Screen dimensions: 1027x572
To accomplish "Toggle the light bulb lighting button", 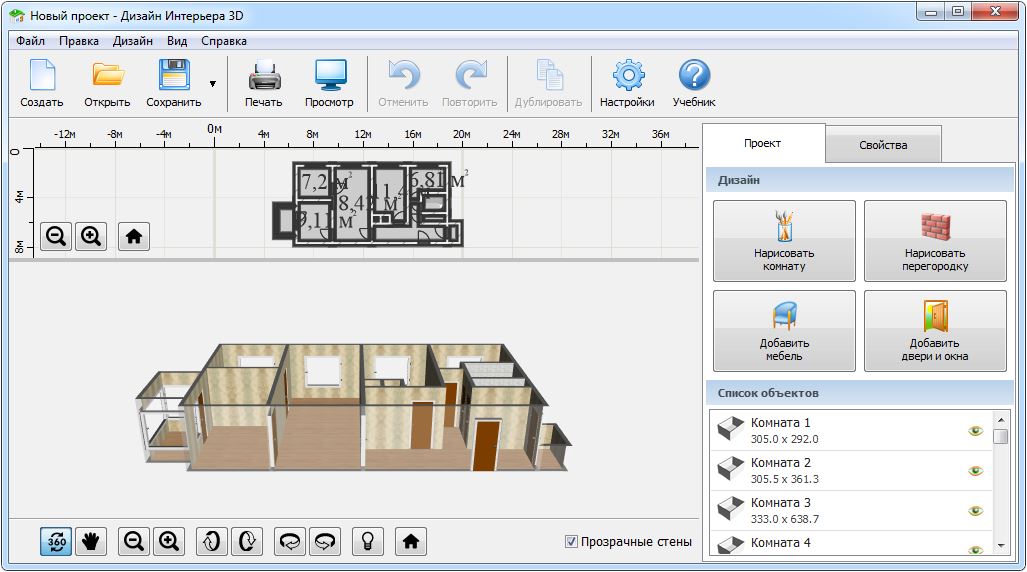I will (368, 541).
